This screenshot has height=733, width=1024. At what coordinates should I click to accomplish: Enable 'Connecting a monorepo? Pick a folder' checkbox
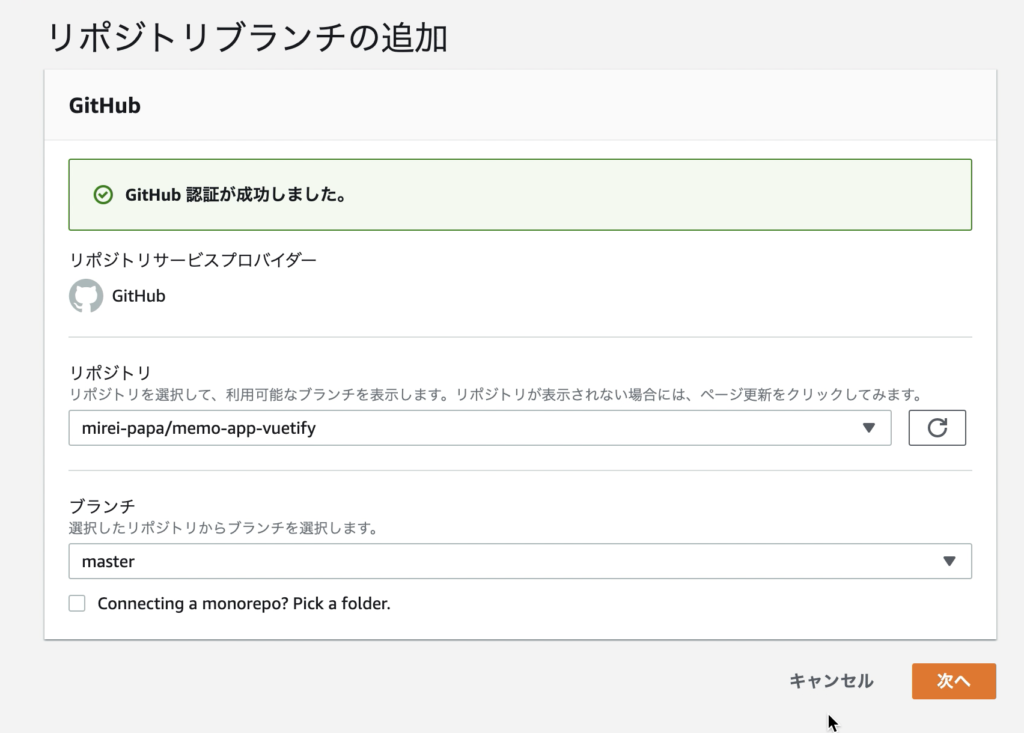click(x=77, y=603)
